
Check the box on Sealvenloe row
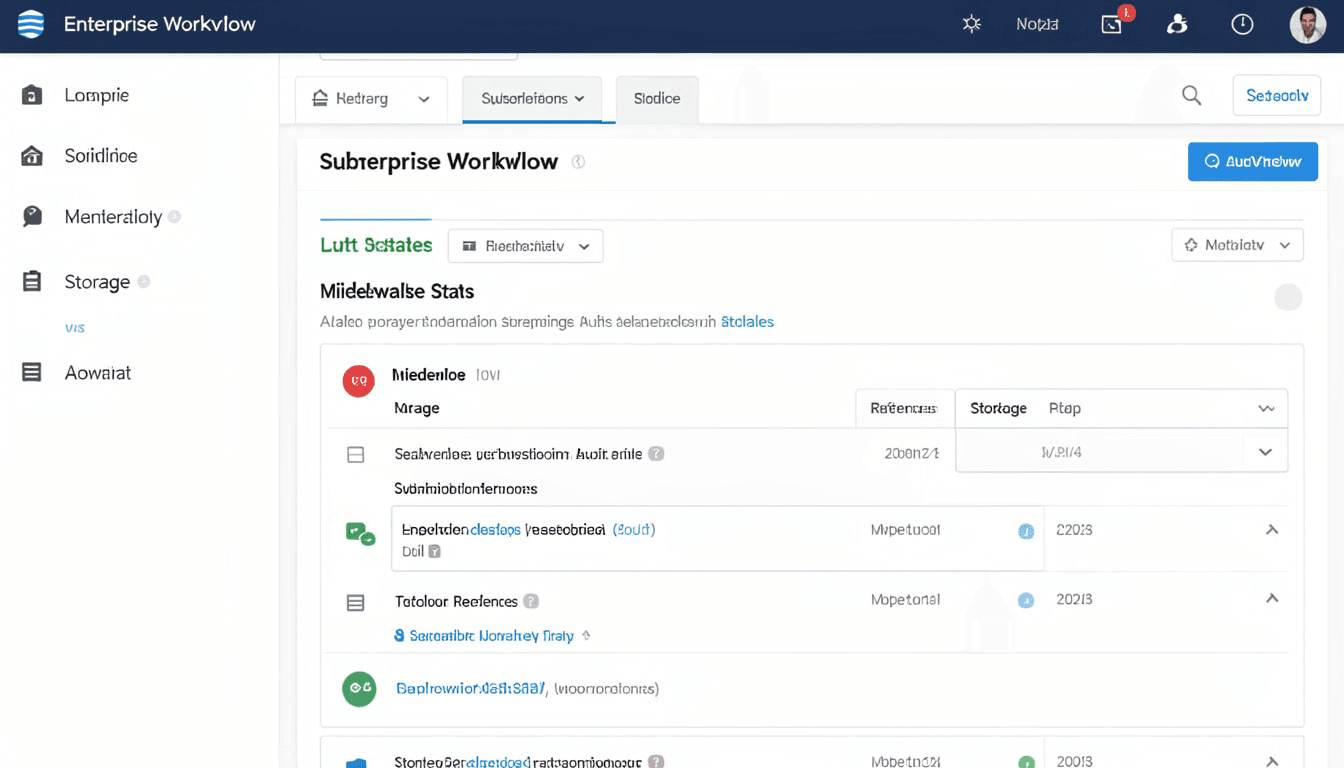coord(355,454)
